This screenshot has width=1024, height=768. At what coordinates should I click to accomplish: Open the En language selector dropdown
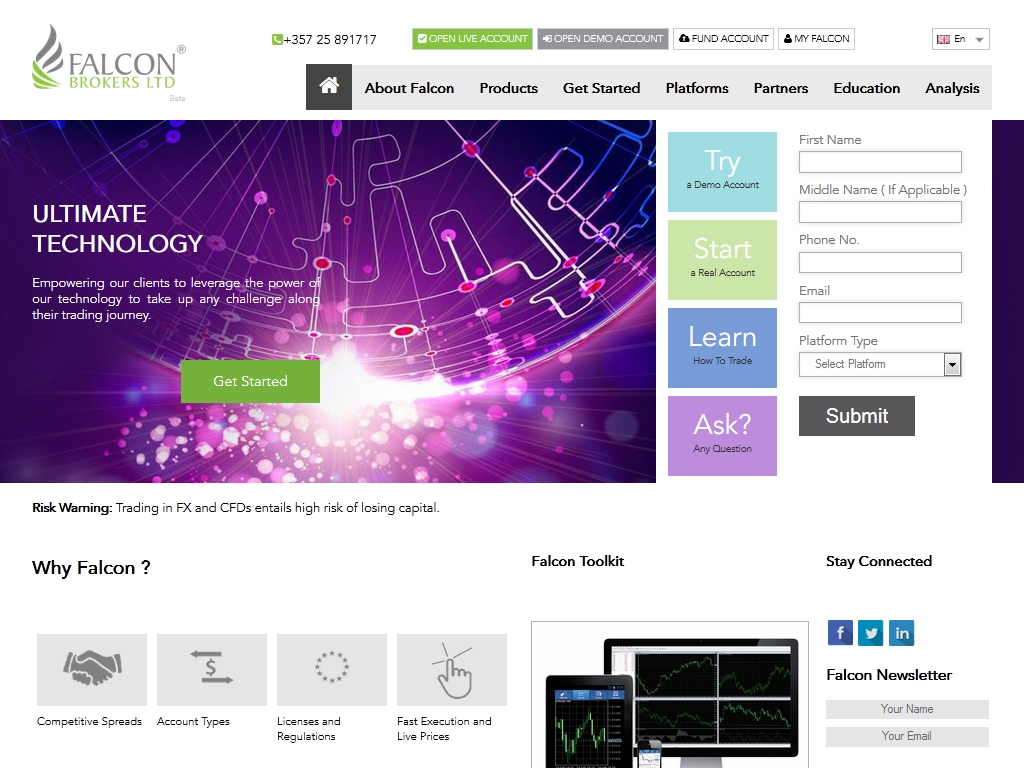pos(960,39)
